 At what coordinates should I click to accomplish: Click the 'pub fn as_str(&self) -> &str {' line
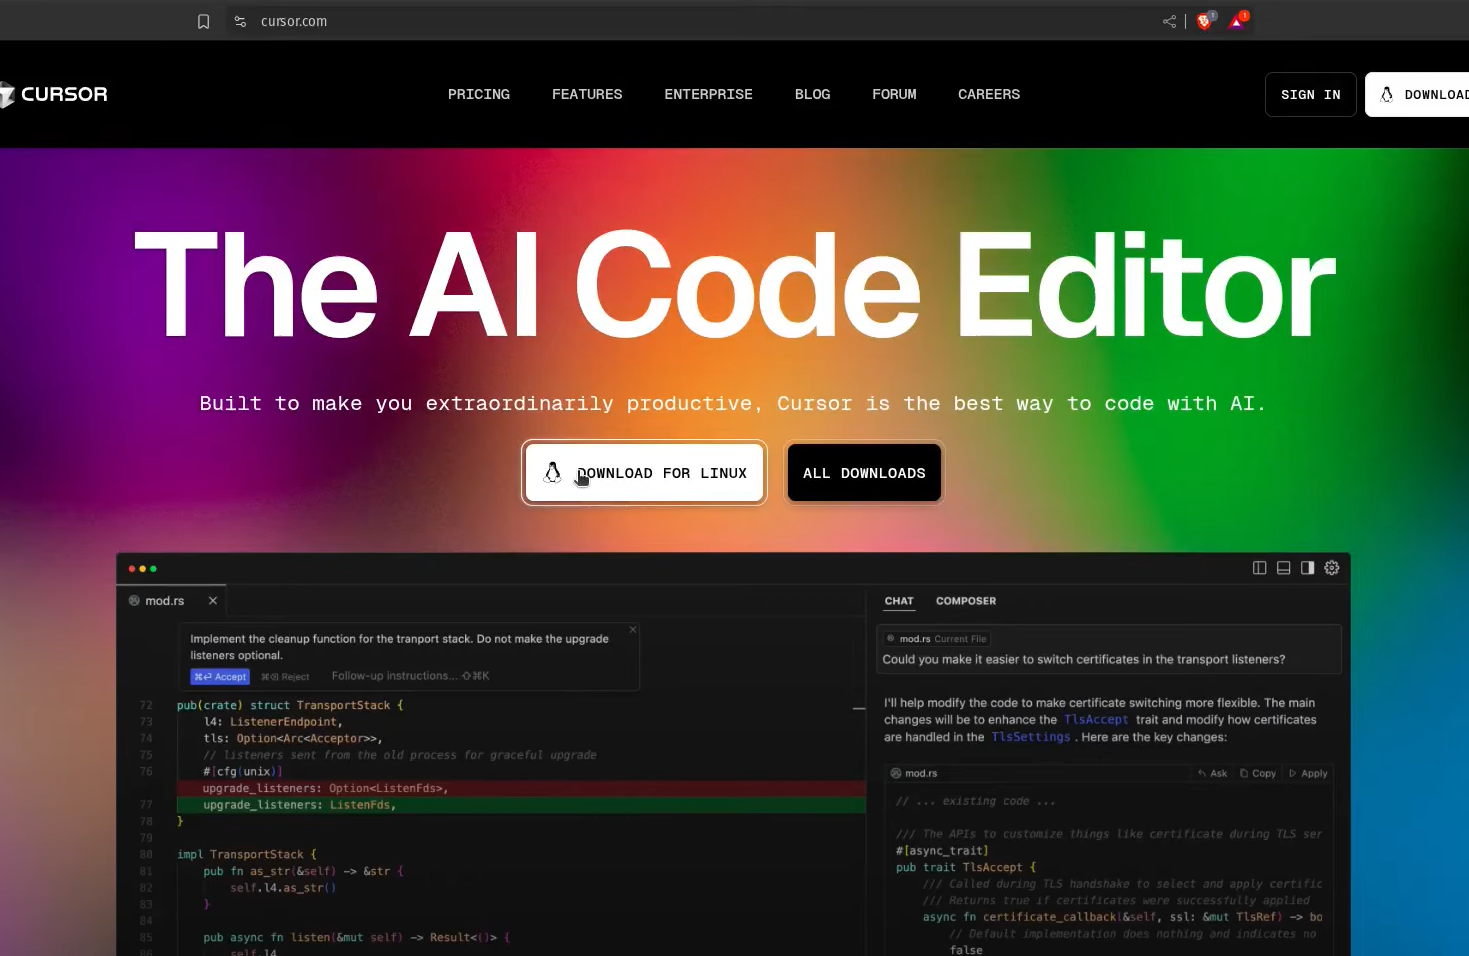pyautogui.click(x=303, y=871)
